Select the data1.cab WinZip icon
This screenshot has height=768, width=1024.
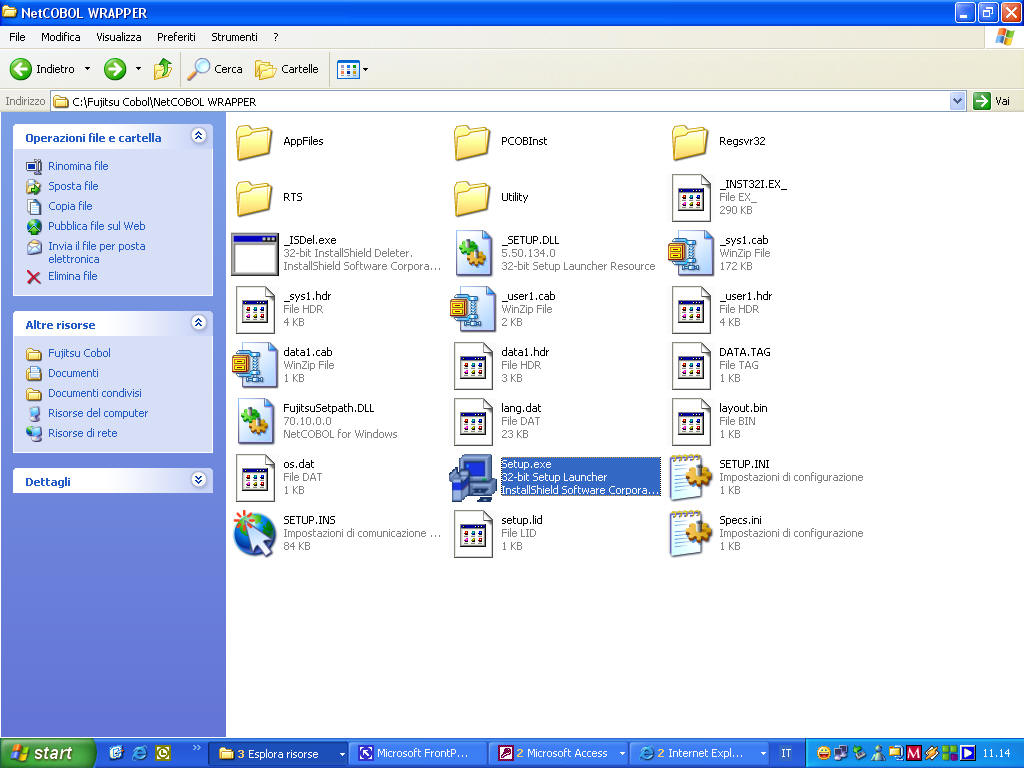pos(255,366)
